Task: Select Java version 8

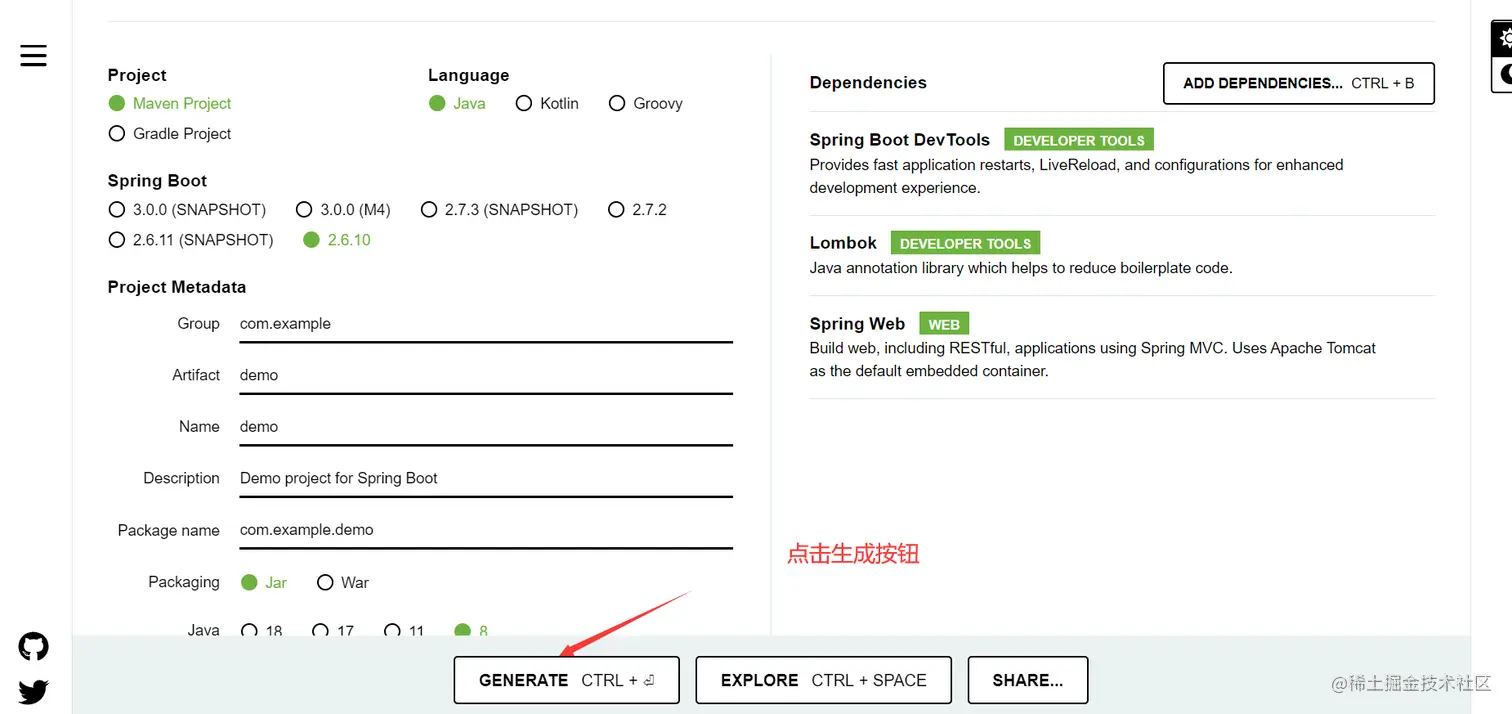Action: click(x=471, y=631)
